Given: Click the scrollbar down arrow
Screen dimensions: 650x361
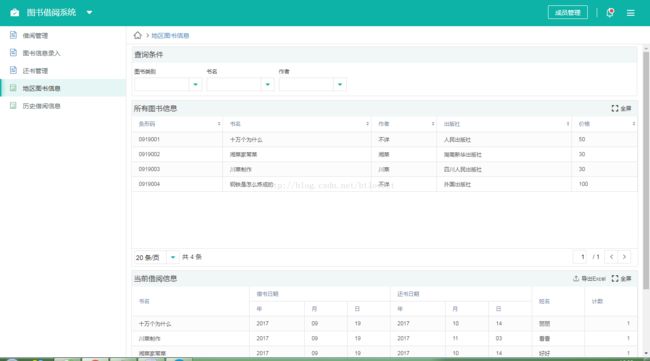Looking at the screenshot, I should [646, 353].
